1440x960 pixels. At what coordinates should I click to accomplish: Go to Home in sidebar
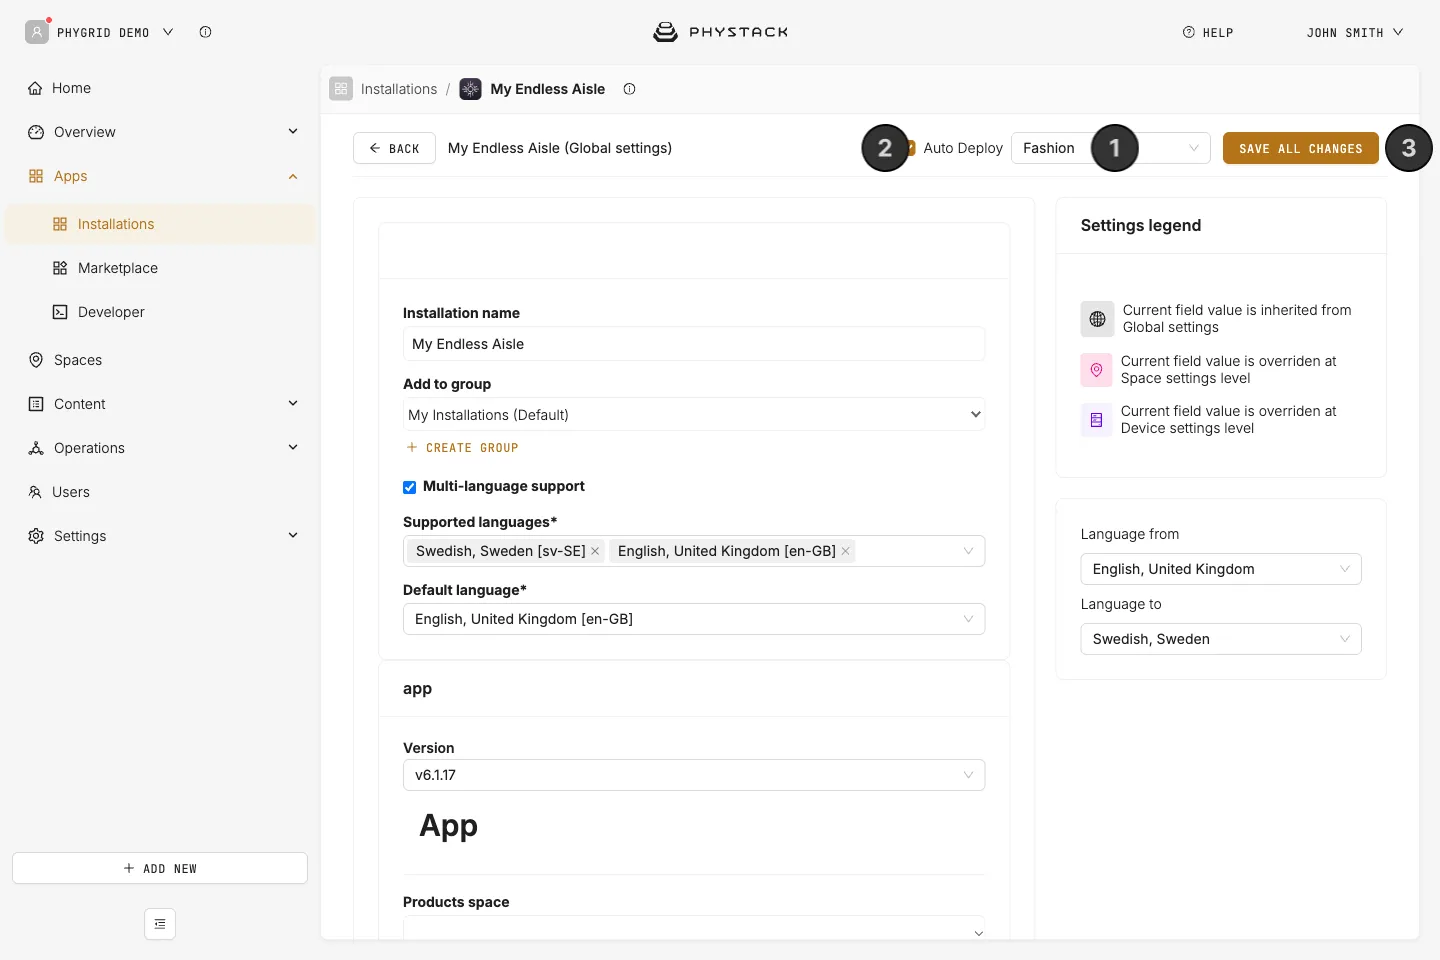(x=160, y=88)
